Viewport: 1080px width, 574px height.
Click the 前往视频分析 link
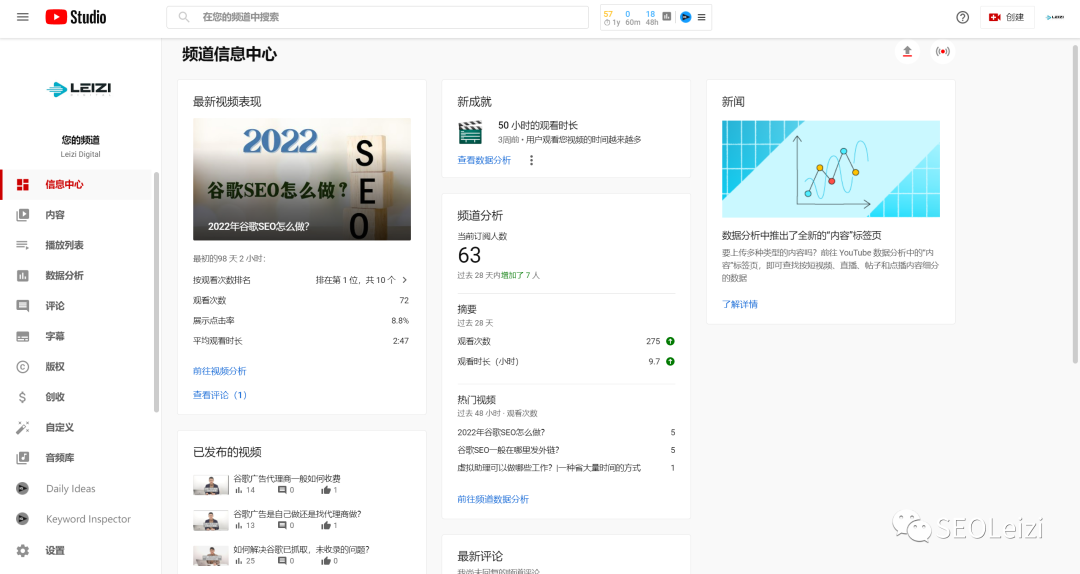220,371
